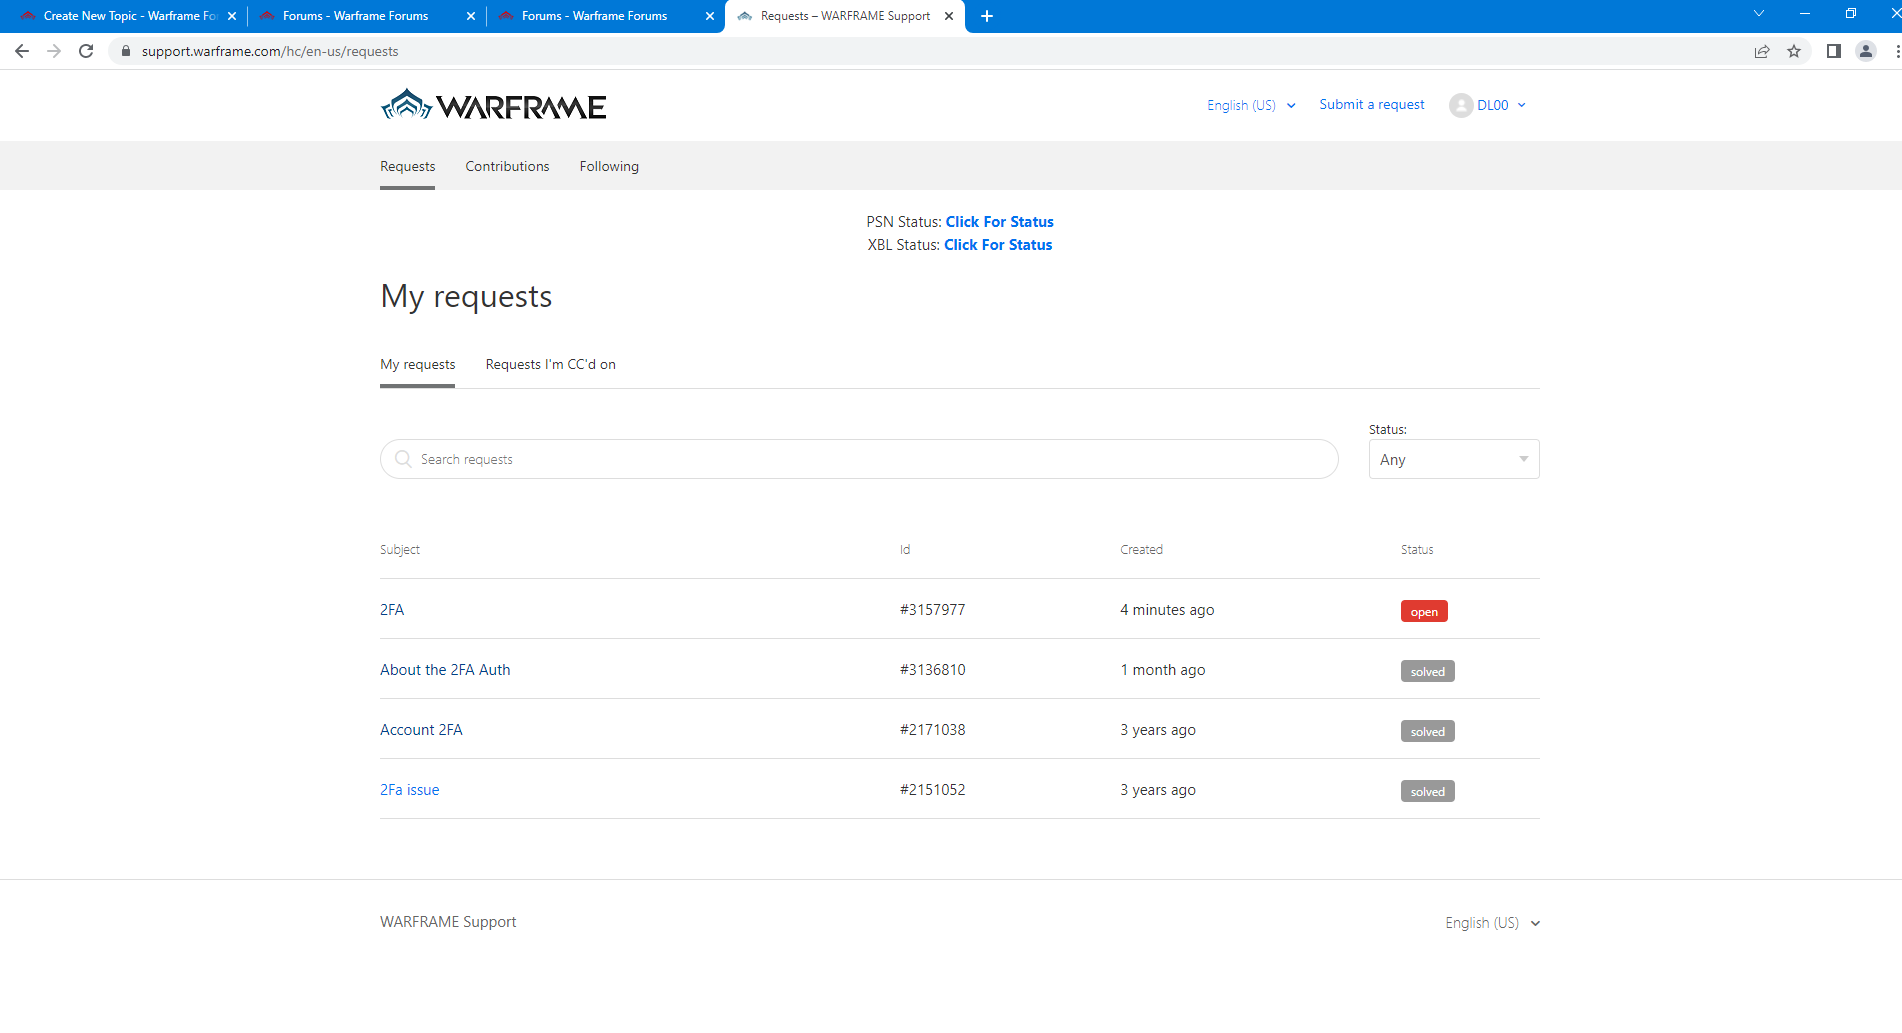The image size is (1902, 1033).
Task: Click request id #3136810
Action: click(x=932, y=669)
